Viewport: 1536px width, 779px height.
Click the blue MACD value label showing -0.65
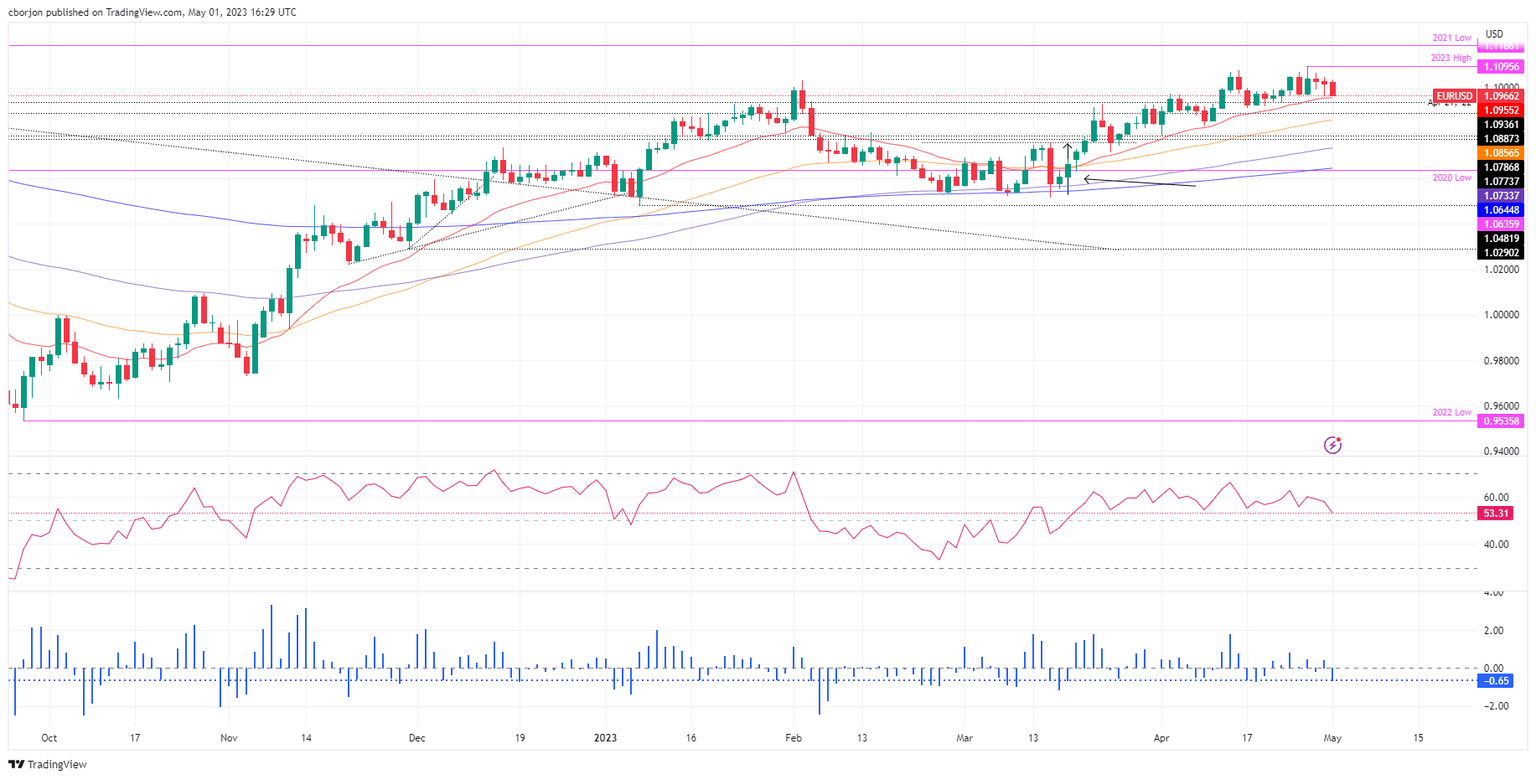coord(1496,681)
